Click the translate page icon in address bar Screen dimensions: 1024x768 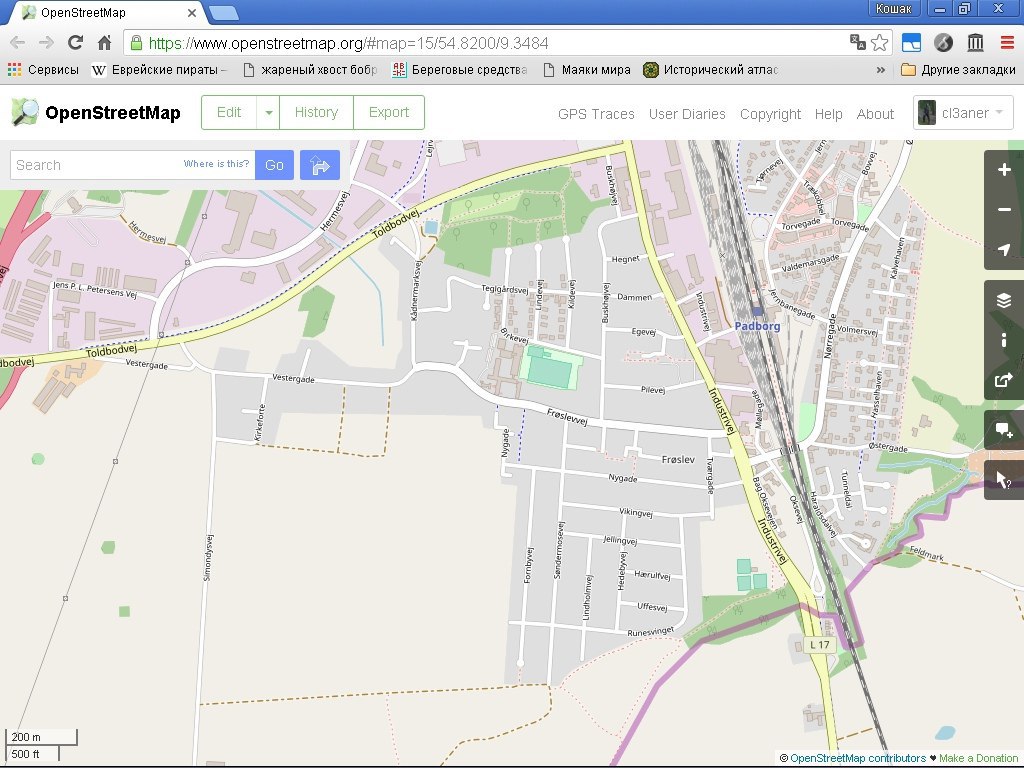coord(857,43)
